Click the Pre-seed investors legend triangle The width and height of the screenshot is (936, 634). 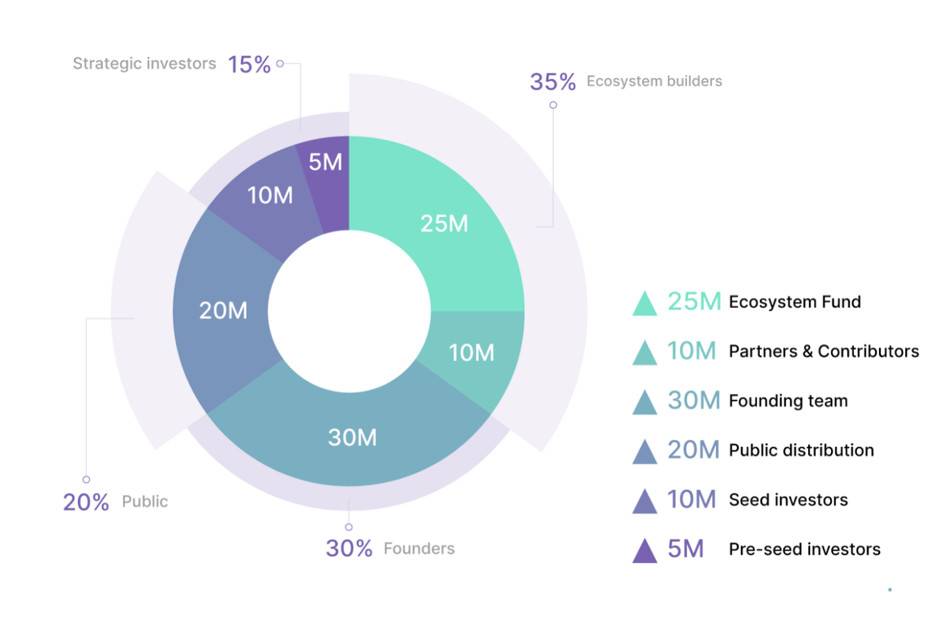coord(645,552)
